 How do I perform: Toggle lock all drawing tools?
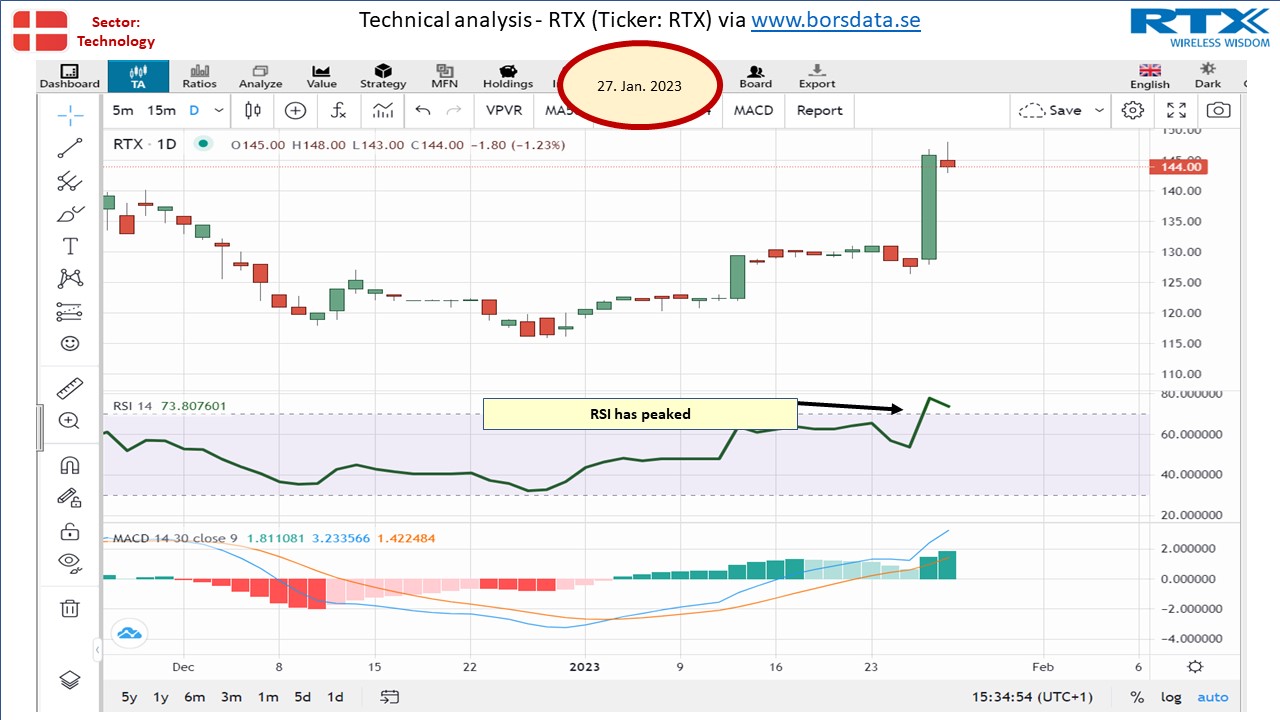click(70, 530)
